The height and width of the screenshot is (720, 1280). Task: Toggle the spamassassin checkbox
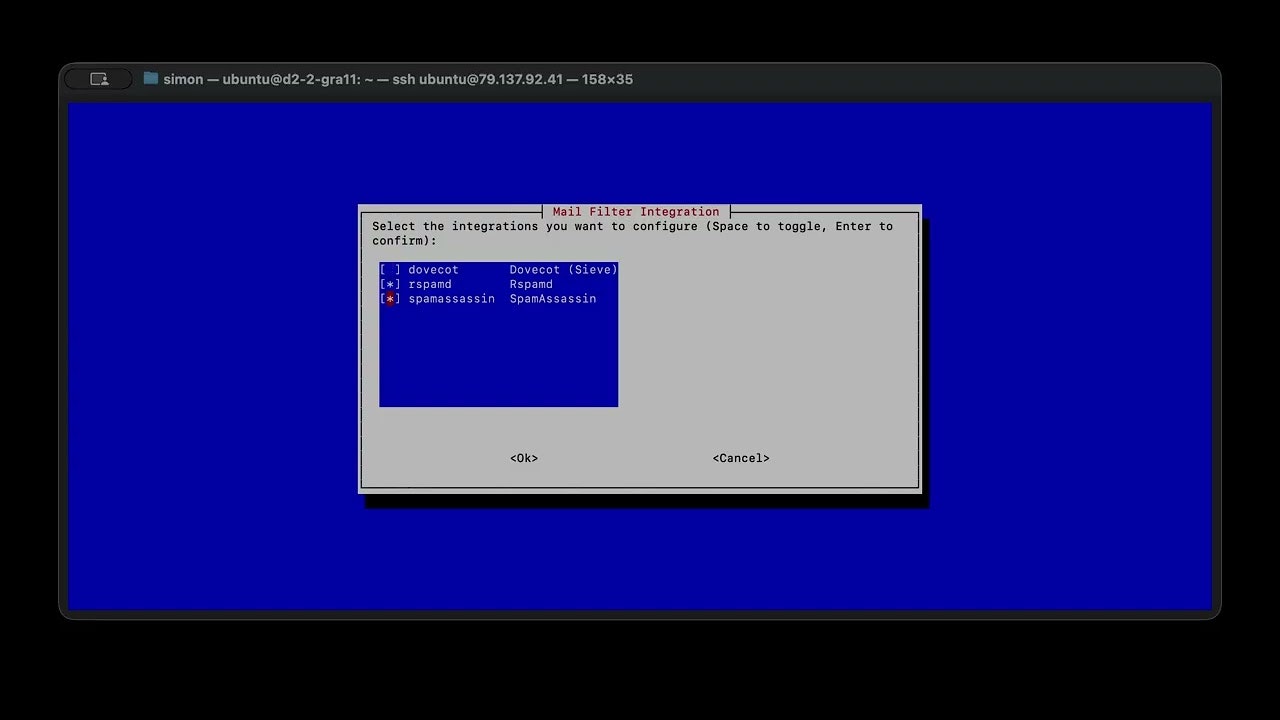pyautogui.click(x=390, y=299)
